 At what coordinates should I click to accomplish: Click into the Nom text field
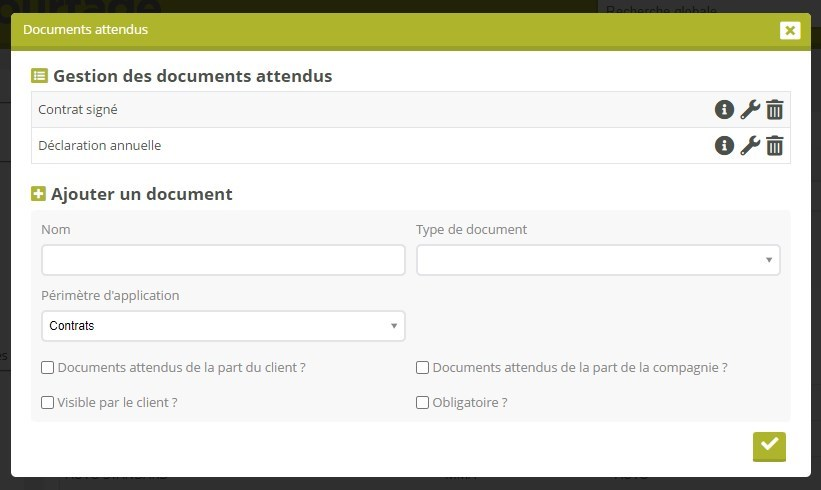click(223, 260)
